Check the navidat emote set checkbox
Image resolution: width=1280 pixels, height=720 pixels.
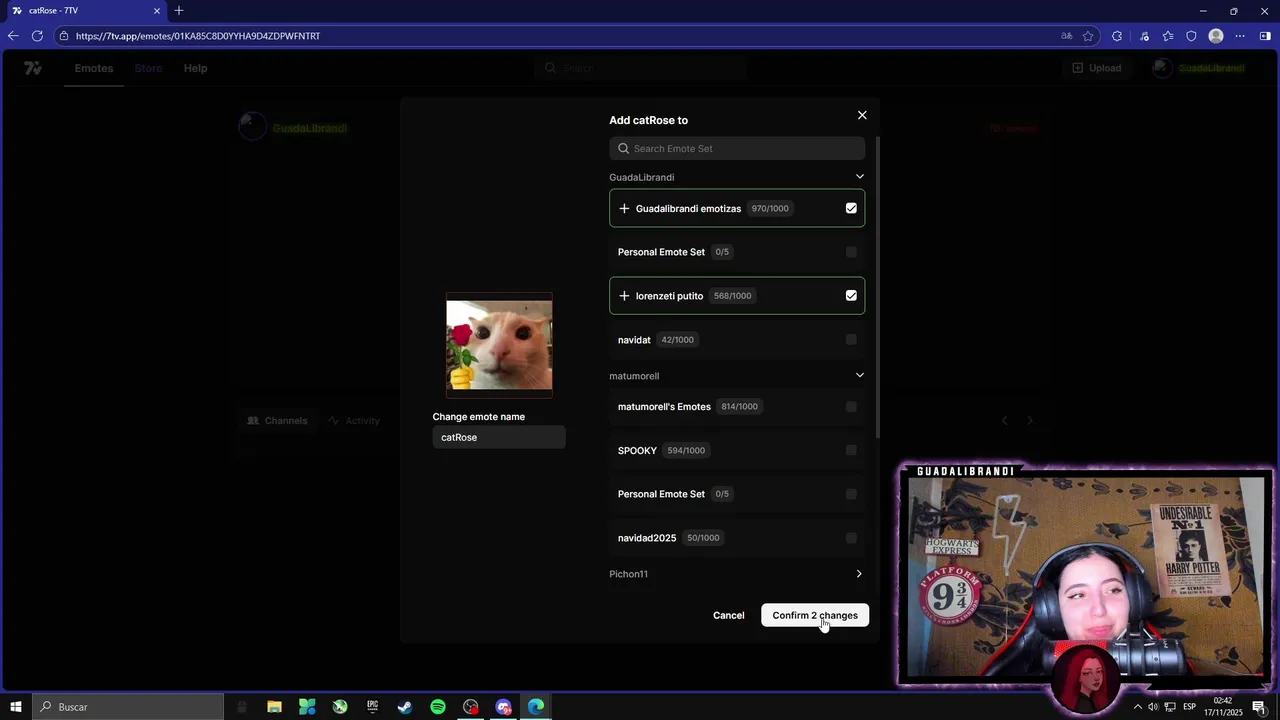click(851, 340)
